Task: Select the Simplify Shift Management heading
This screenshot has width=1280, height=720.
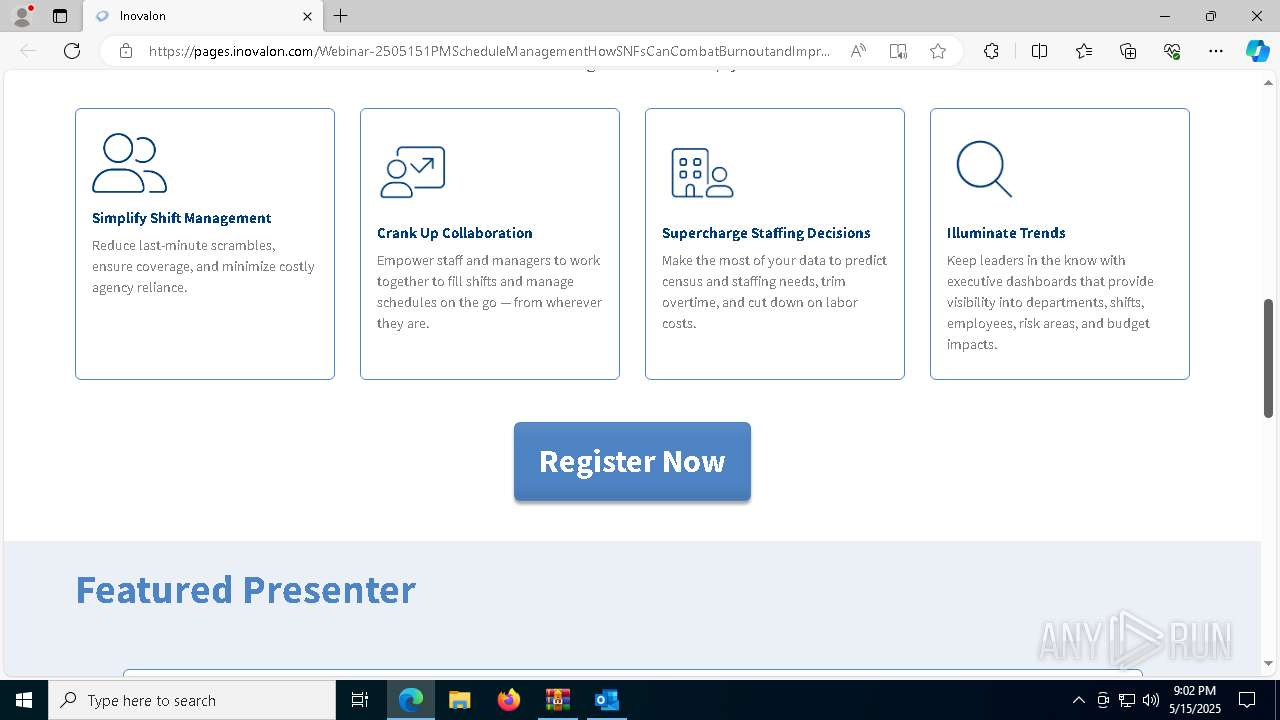Action: pos(182,218)
